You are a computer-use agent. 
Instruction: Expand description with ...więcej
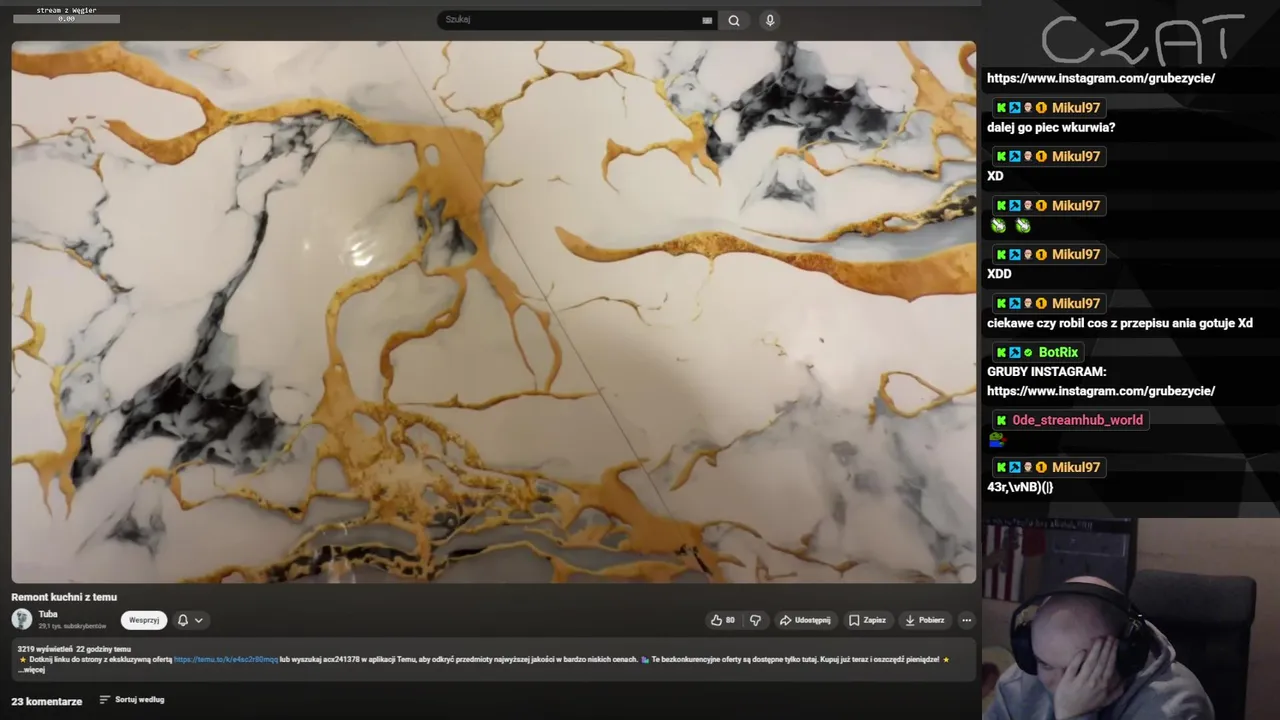click(x=32, y=670)
